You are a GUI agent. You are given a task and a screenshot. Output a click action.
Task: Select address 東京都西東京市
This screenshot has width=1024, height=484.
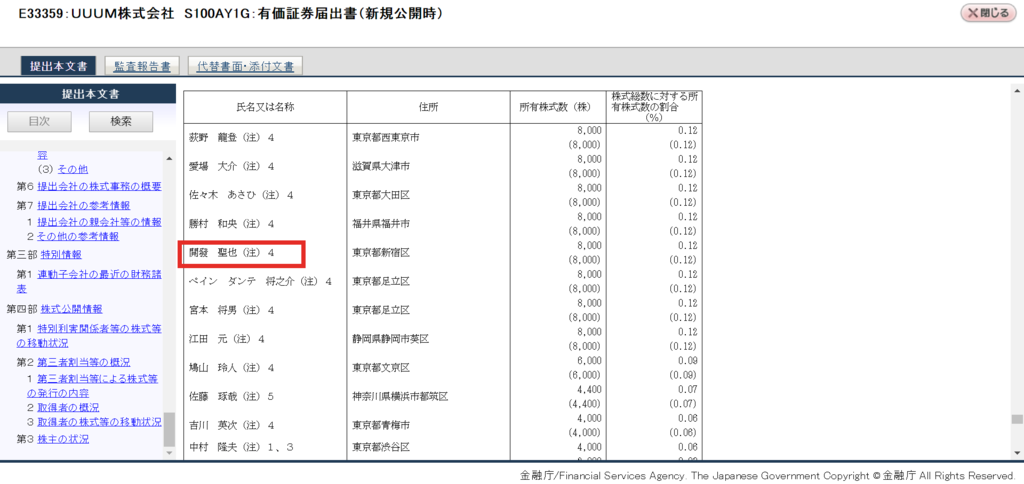point(384,138)
